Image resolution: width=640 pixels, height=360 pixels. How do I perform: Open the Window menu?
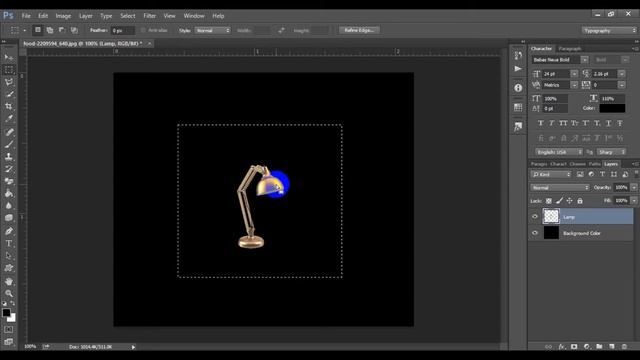point(194,16)
